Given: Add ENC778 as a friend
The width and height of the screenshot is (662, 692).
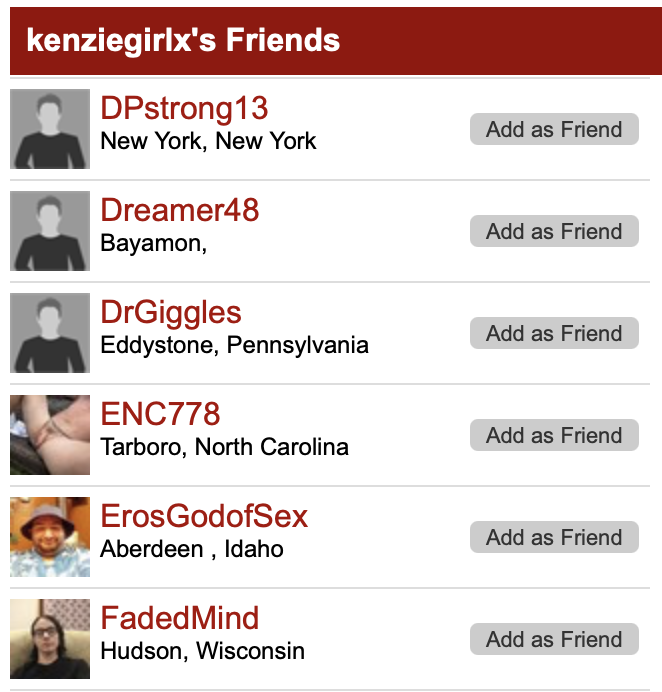Looking at the screenshot, I should click(x=554, y=435).
